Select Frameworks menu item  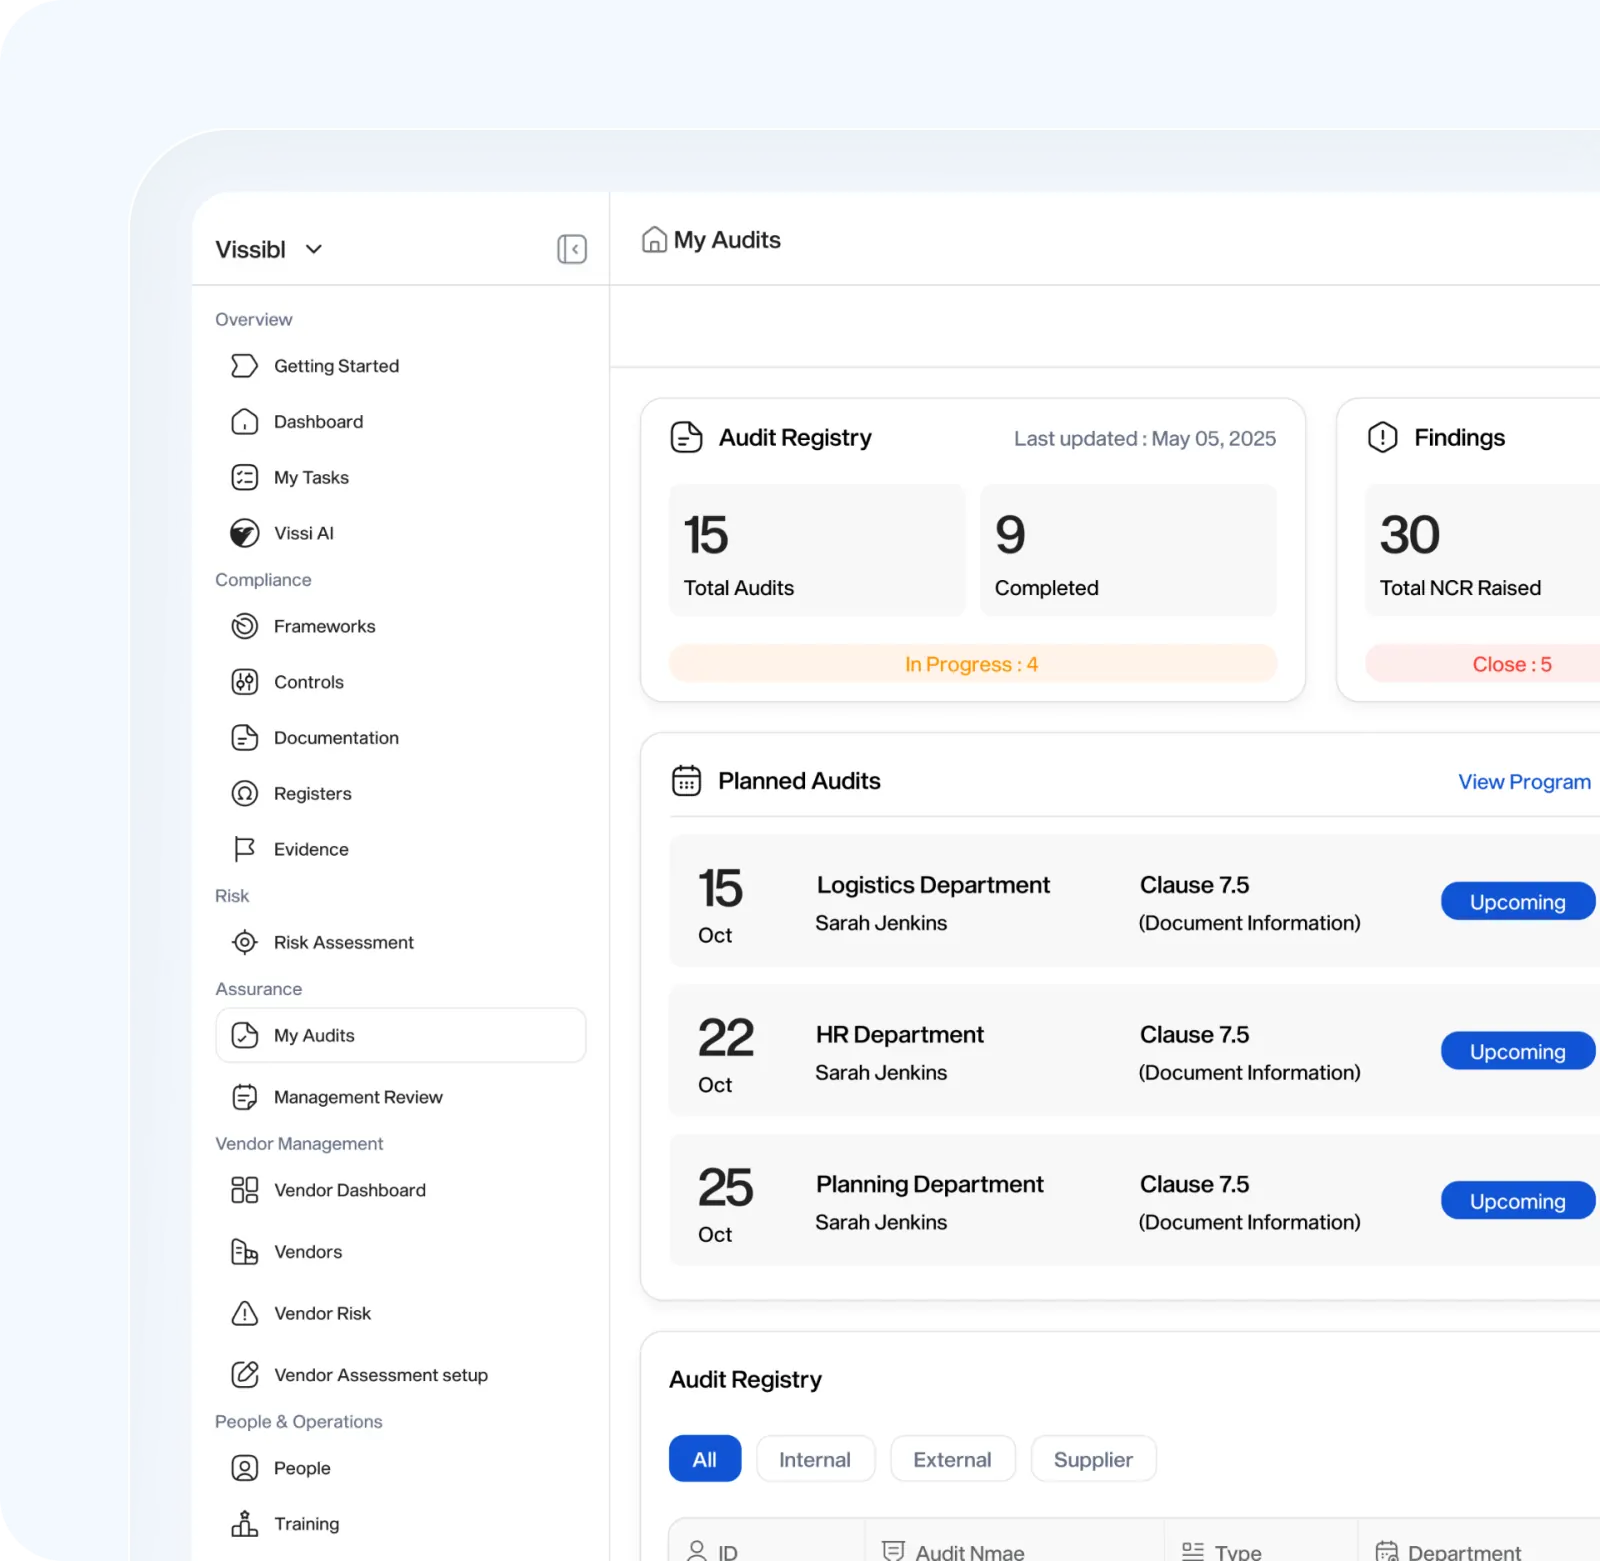tap(325, 626)
